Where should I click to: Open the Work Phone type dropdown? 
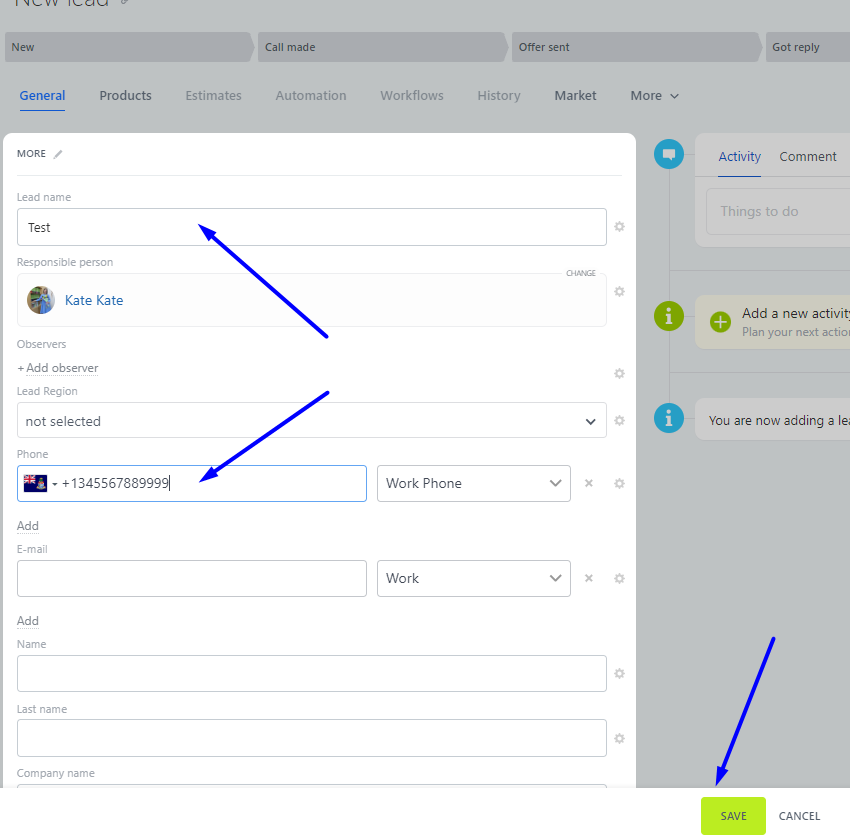click(473, 483)
